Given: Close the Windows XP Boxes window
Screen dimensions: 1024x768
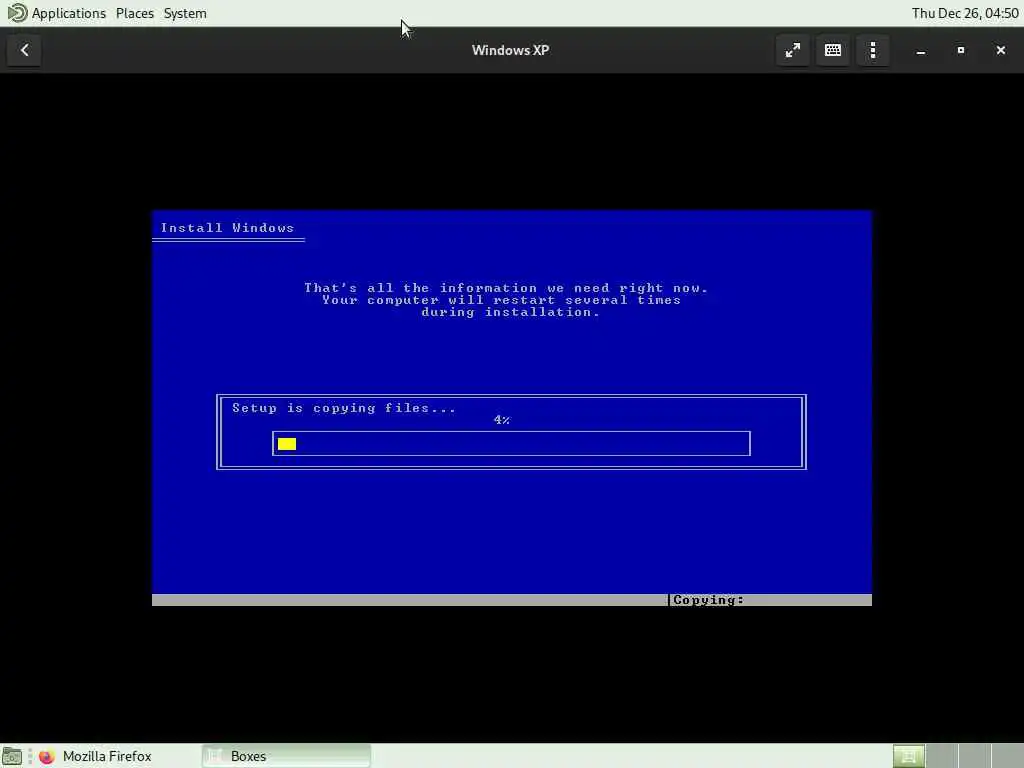Looking at the screenshot, I should coord(1000,50).
